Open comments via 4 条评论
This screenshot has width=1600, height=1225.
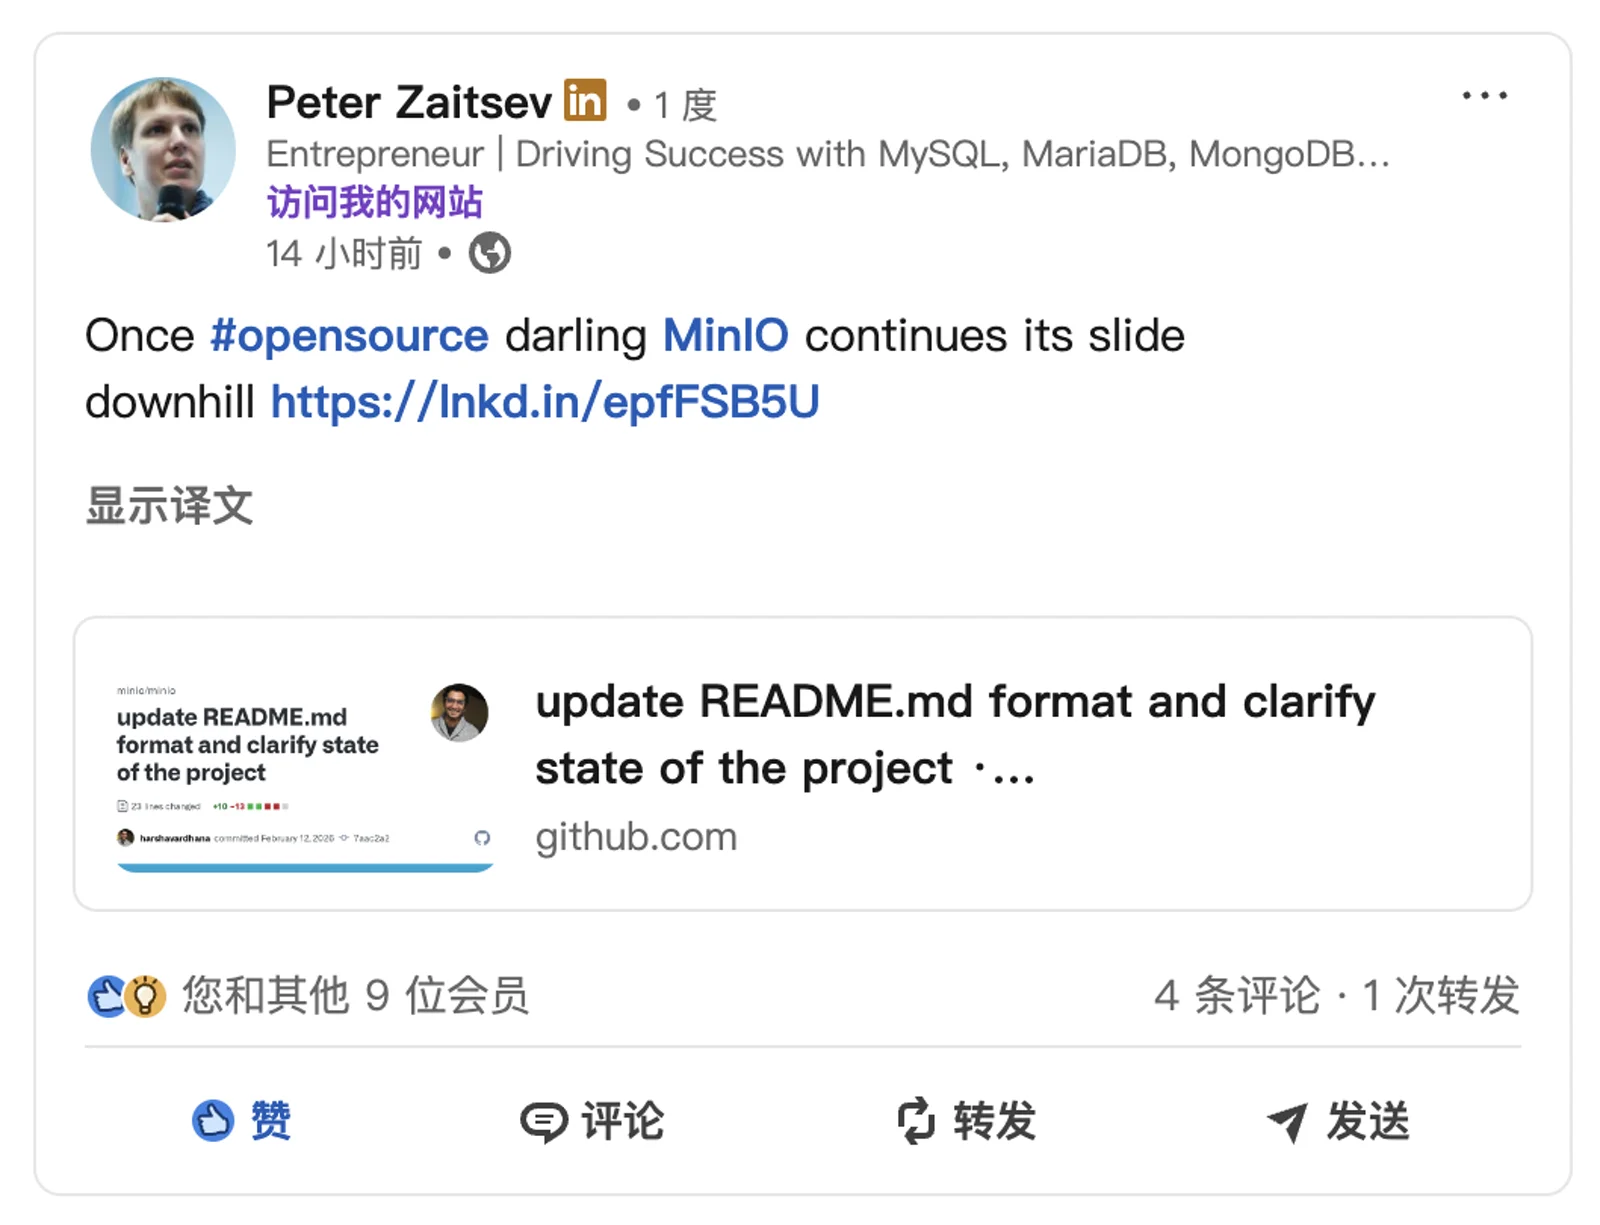pyautogui.click(x=1240, y=995)
